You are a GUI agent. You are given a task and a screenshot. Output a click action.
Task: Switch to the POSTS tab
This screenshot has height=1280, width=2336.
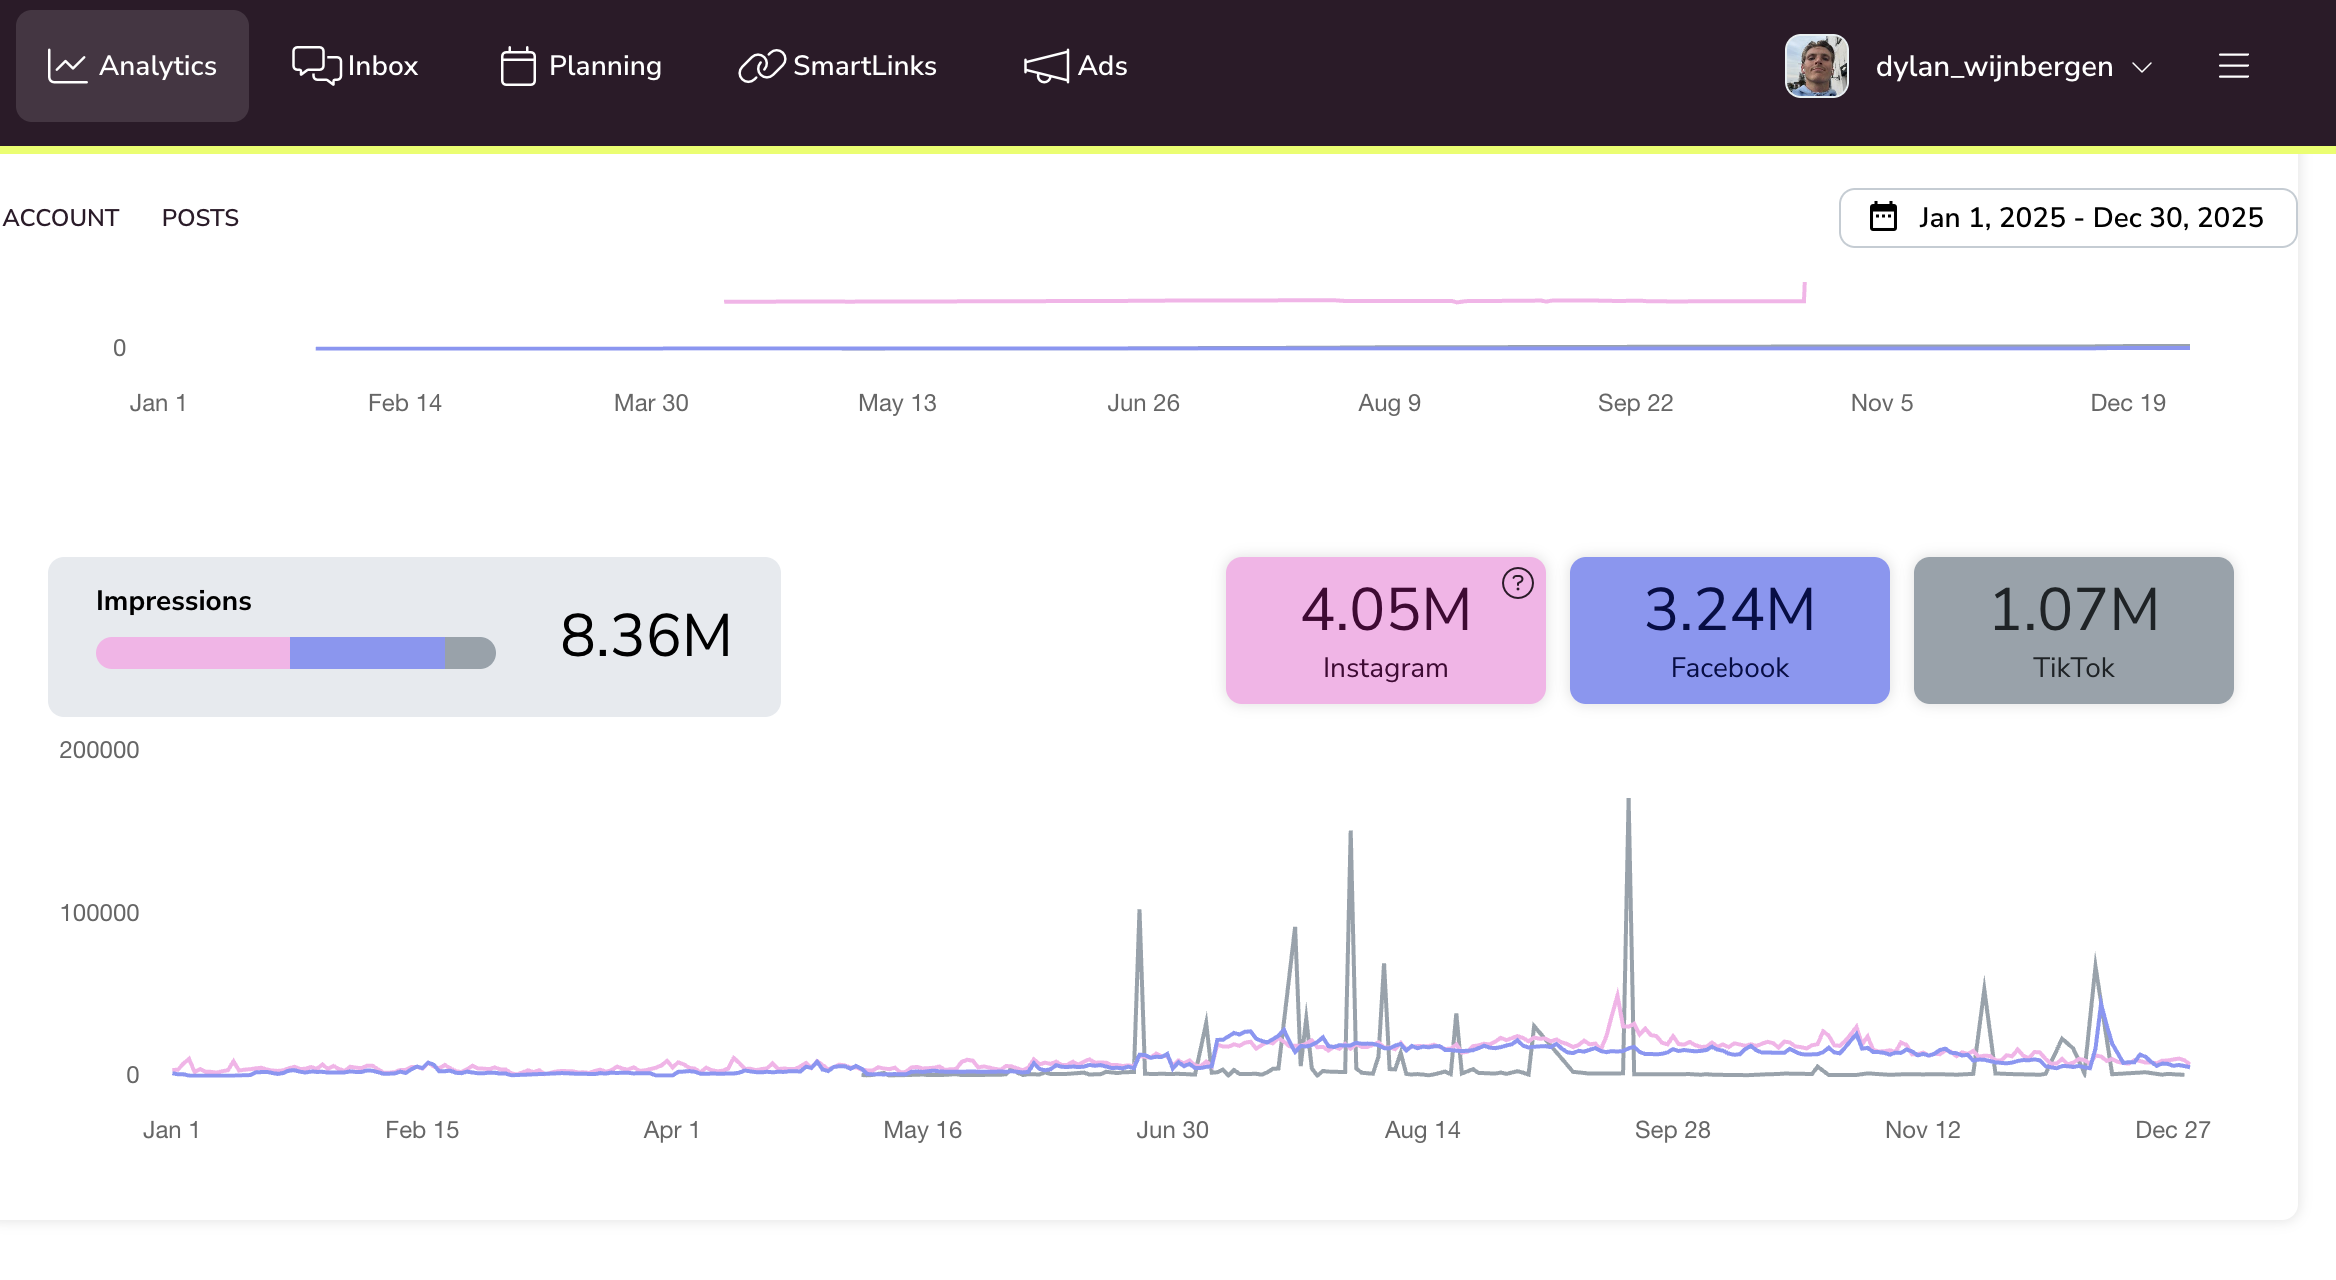tap(200, 218)
